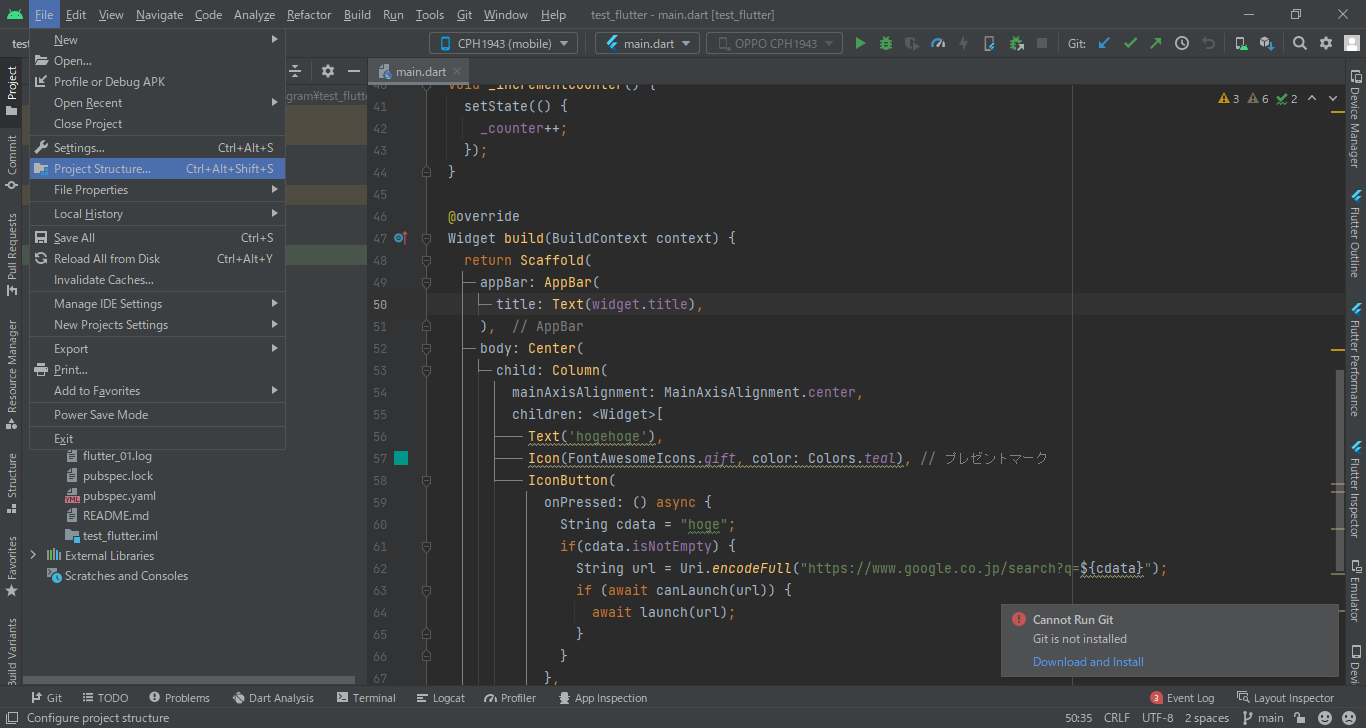Open CPH1943 (mobile) device dropdown

pos(504,43)
